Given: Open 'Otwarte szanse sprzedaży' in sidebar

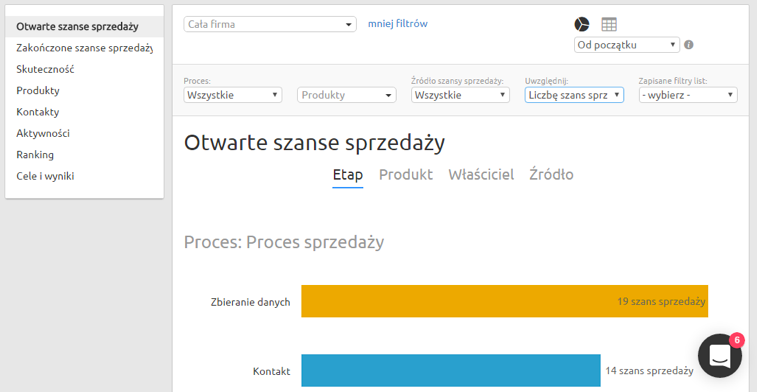Looking at the screenshot, I should click(x=84, y=26).
